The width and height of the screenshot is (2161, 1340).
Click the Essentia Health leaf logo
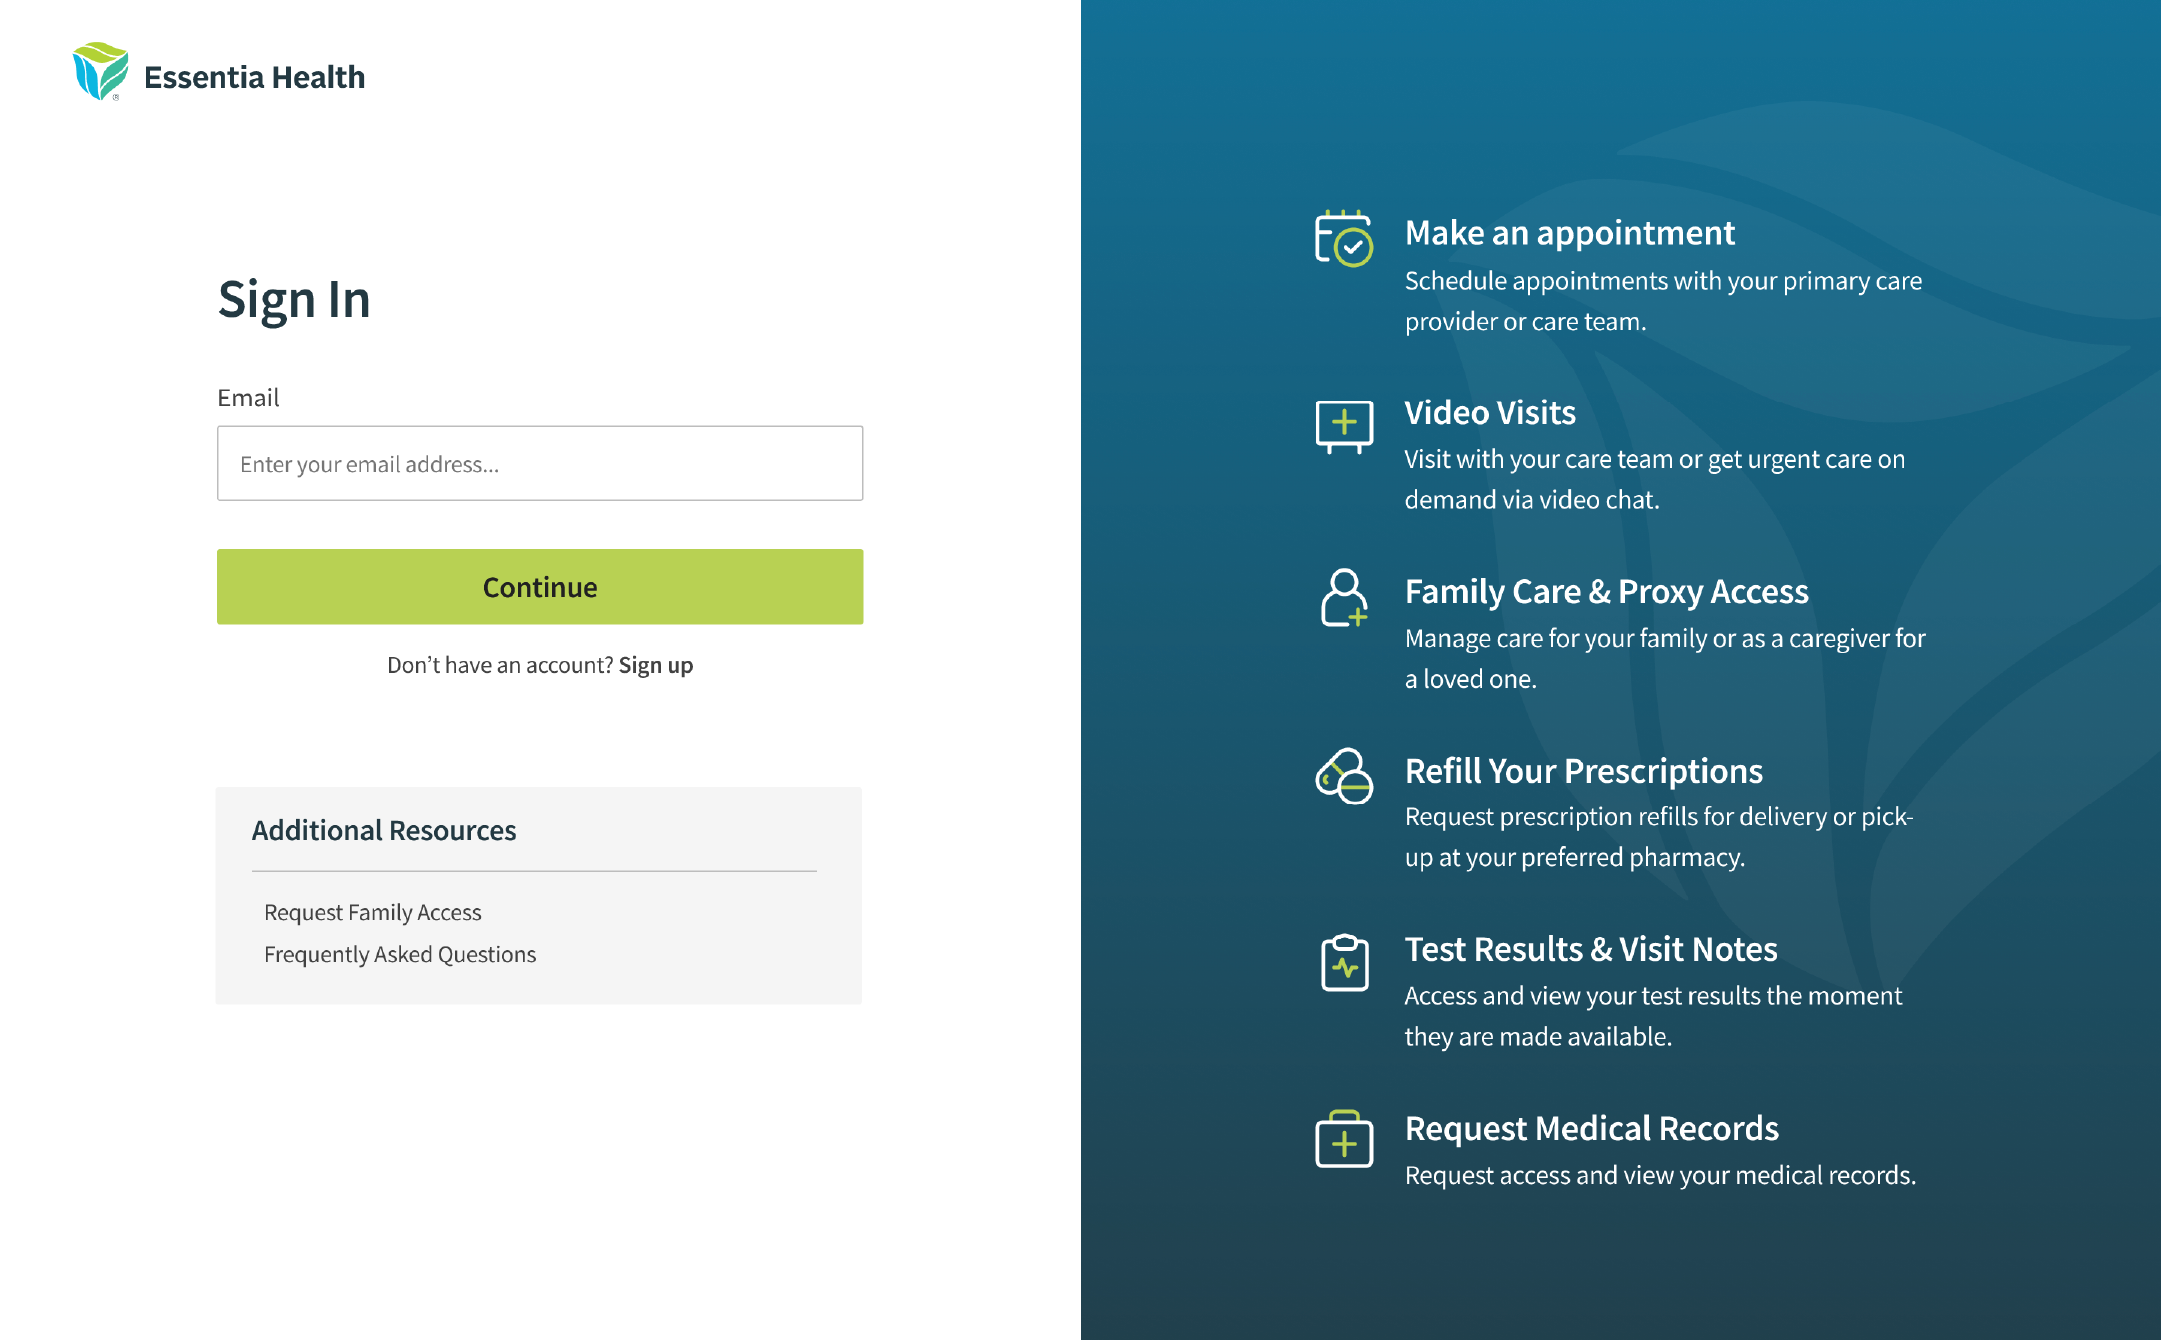[100, 71]
